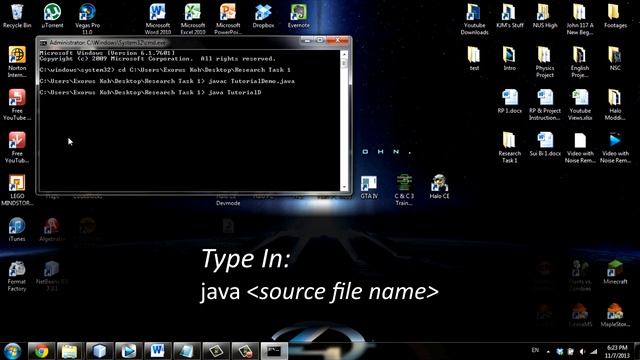Open the Physics Project folder
The height and width of the screenshot is (360, 640).
545,62
